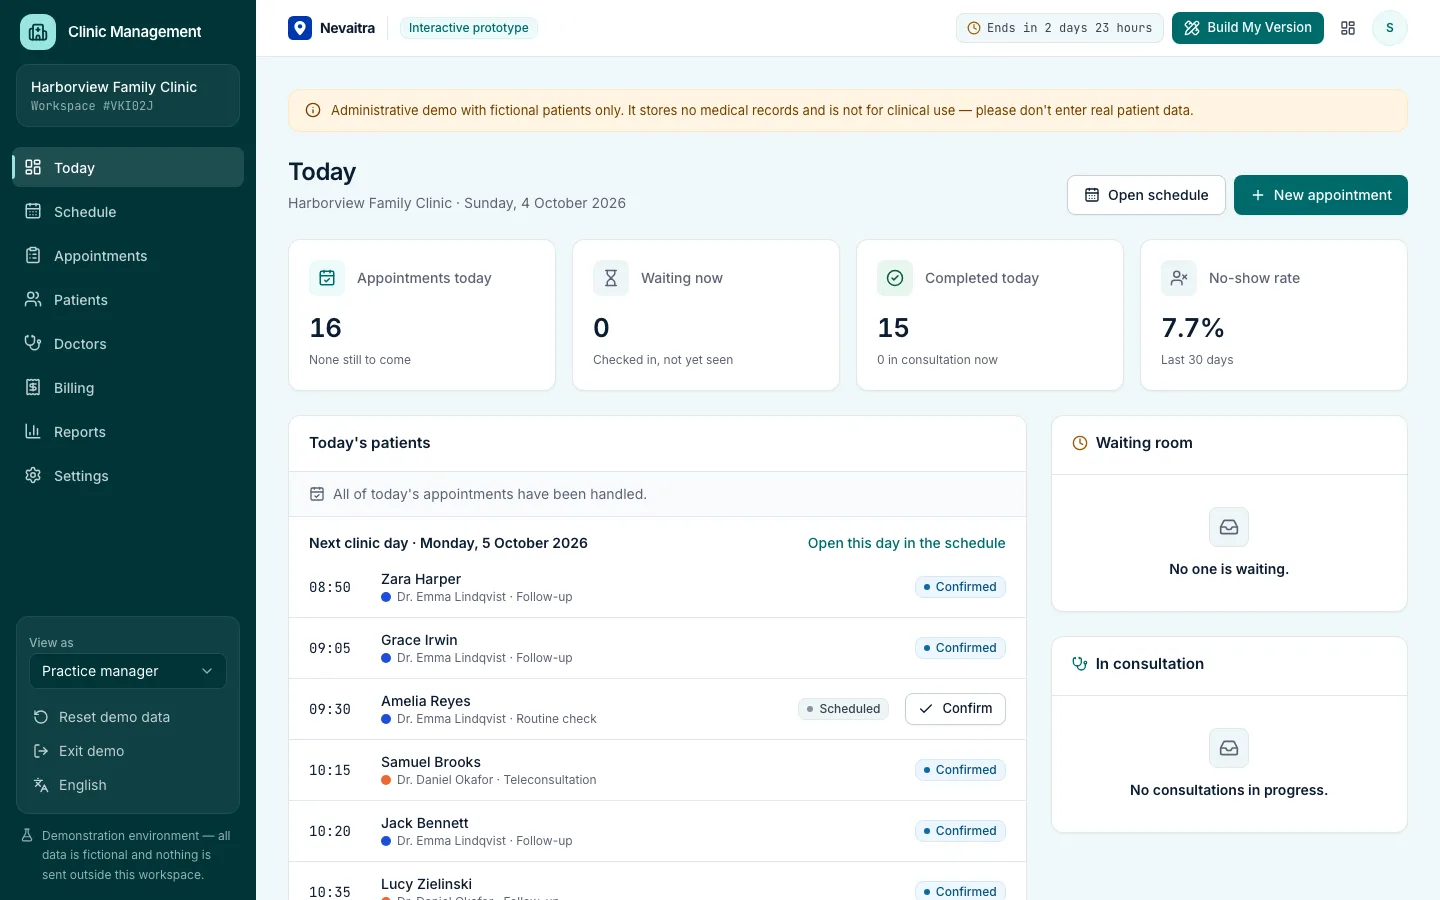Open Appointments in the sidebar
The height and width of the screenshot is (900, 1440).
[x=128, y=255]
